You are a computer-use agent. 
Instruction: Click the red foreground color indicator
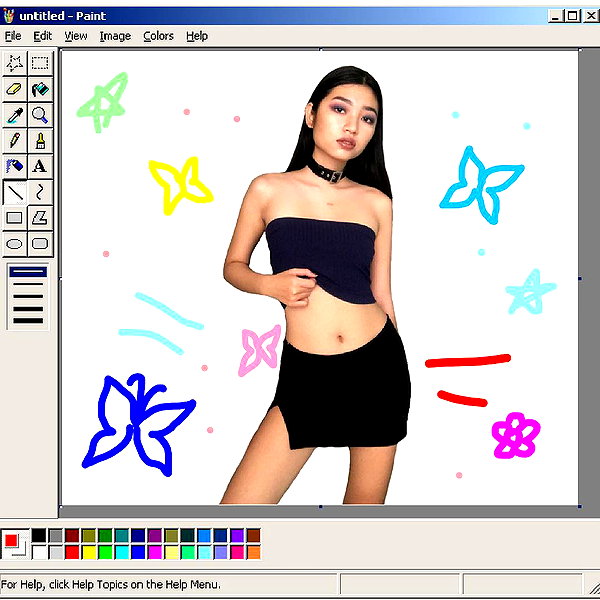(x=11, y=540)
